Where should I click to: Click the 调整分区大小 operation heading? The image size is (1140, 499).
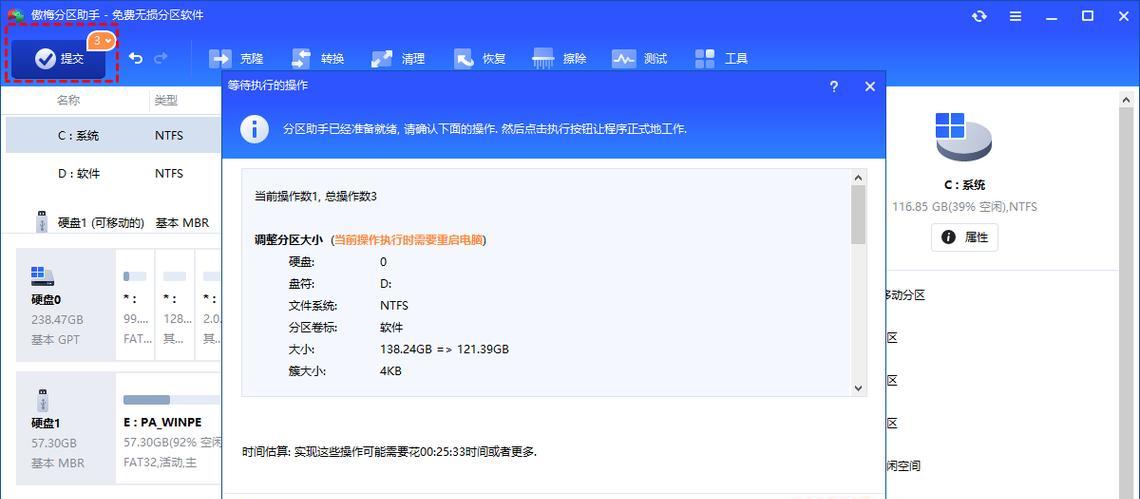289,239
